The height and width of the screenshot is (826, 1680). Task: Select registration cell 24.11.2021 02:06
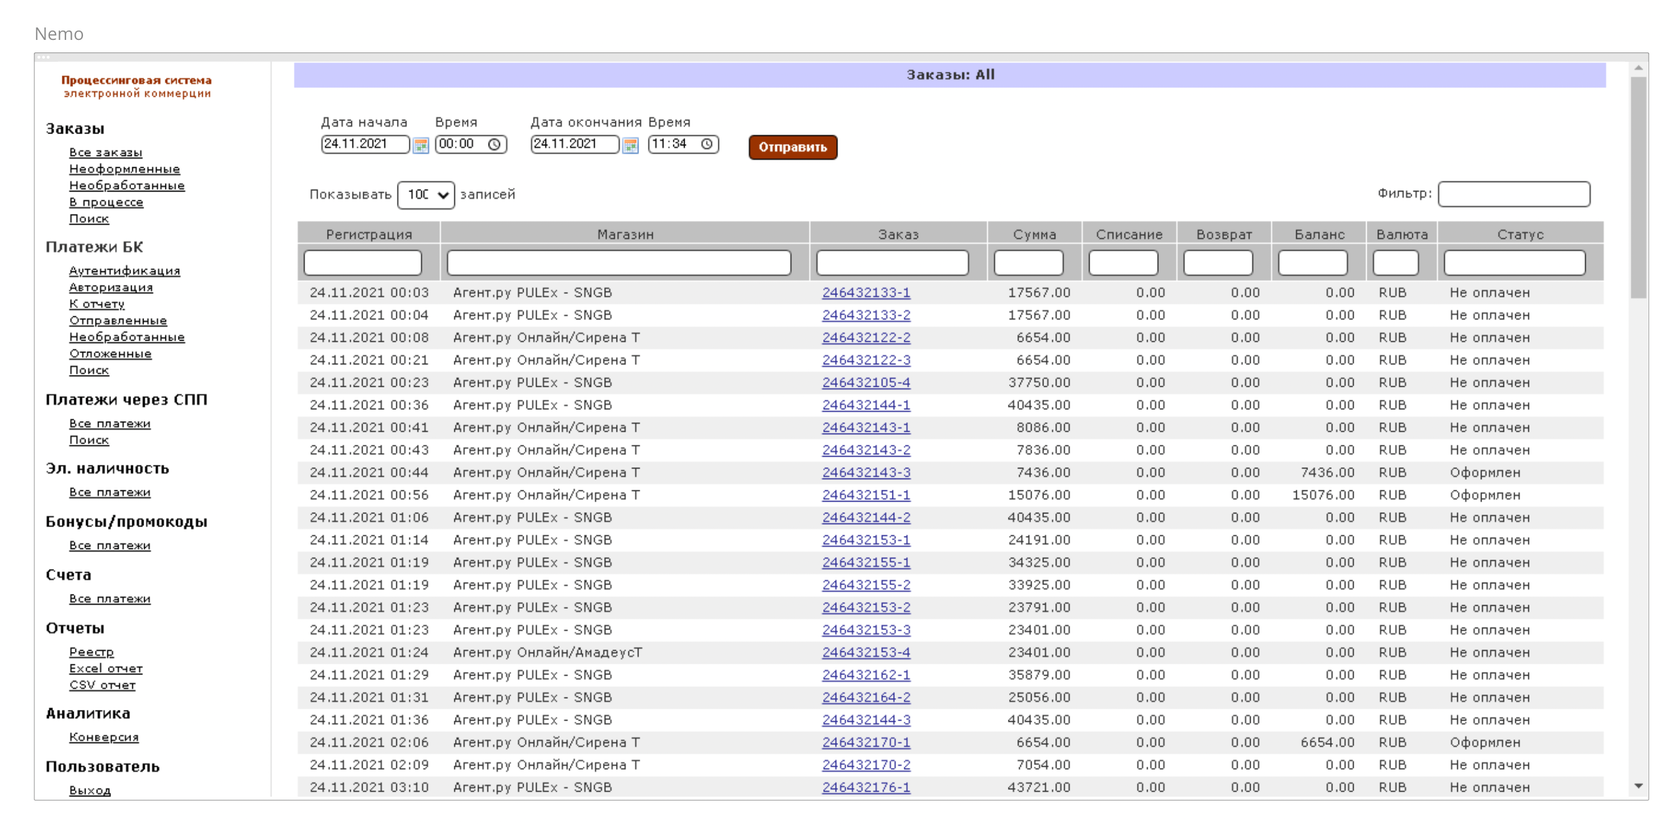coord(369,743)
